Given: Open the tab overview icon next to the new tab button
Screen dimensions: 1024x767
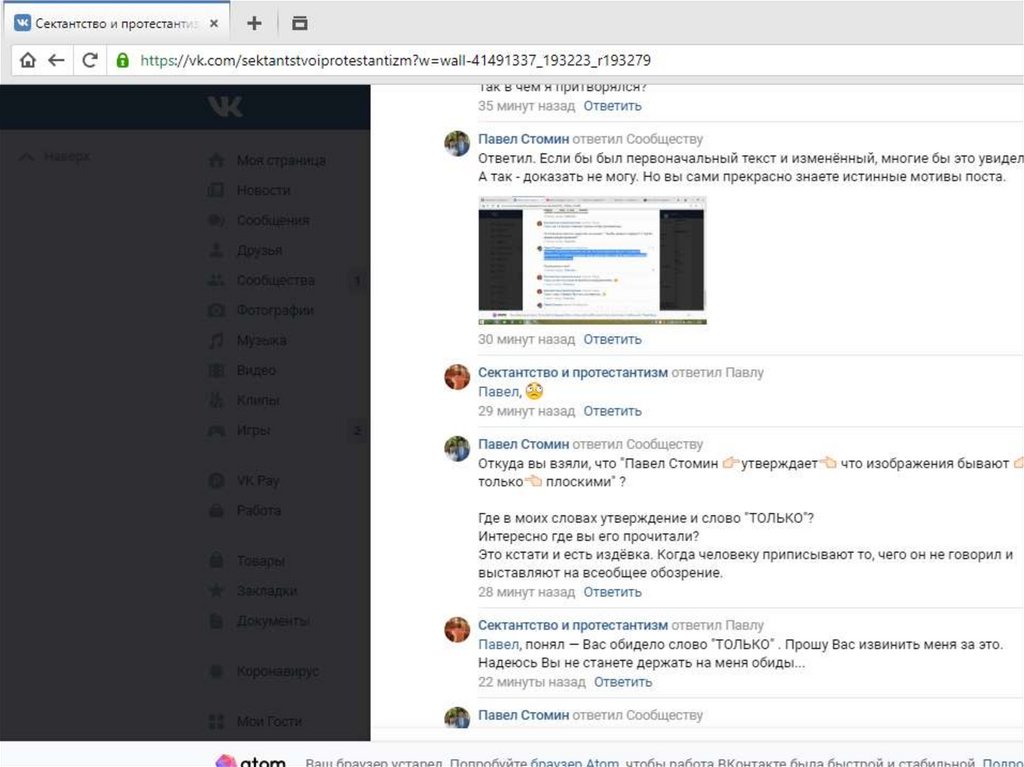Looking at the screenshot, I should 299,23.
